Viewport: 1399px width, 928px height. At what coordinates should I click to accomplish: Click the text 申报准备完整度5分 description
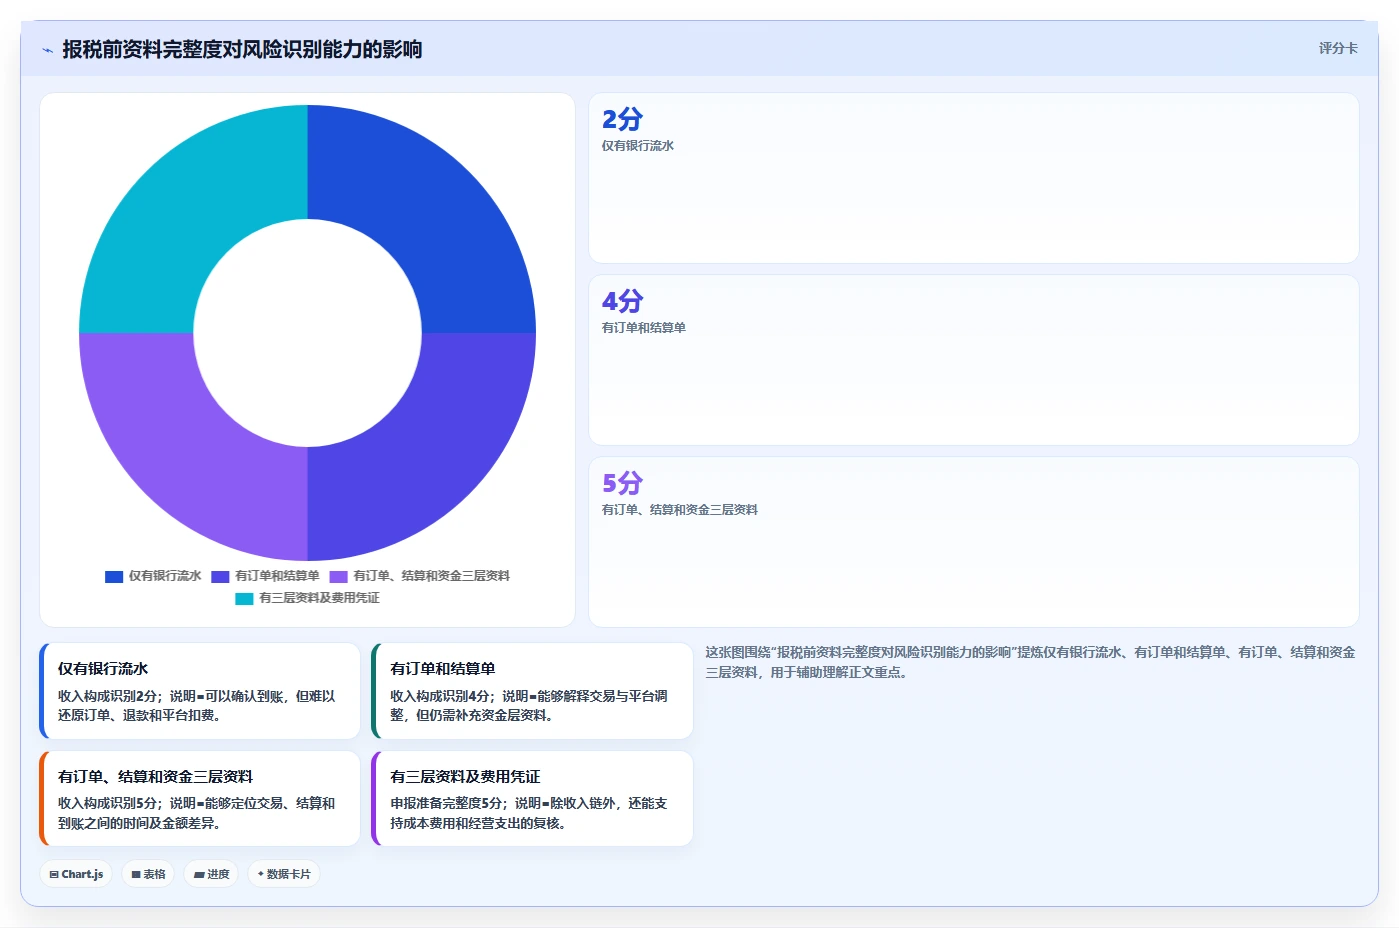[x=529, y=813]
